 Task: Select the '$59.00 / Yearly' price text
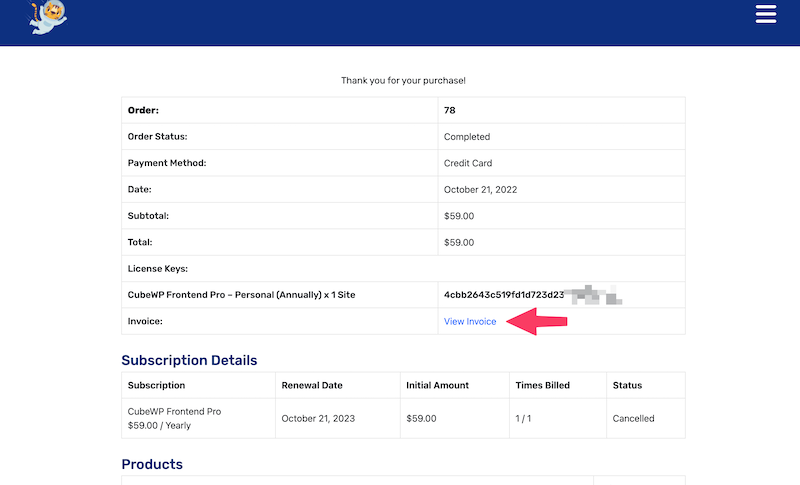click(159, 425)
